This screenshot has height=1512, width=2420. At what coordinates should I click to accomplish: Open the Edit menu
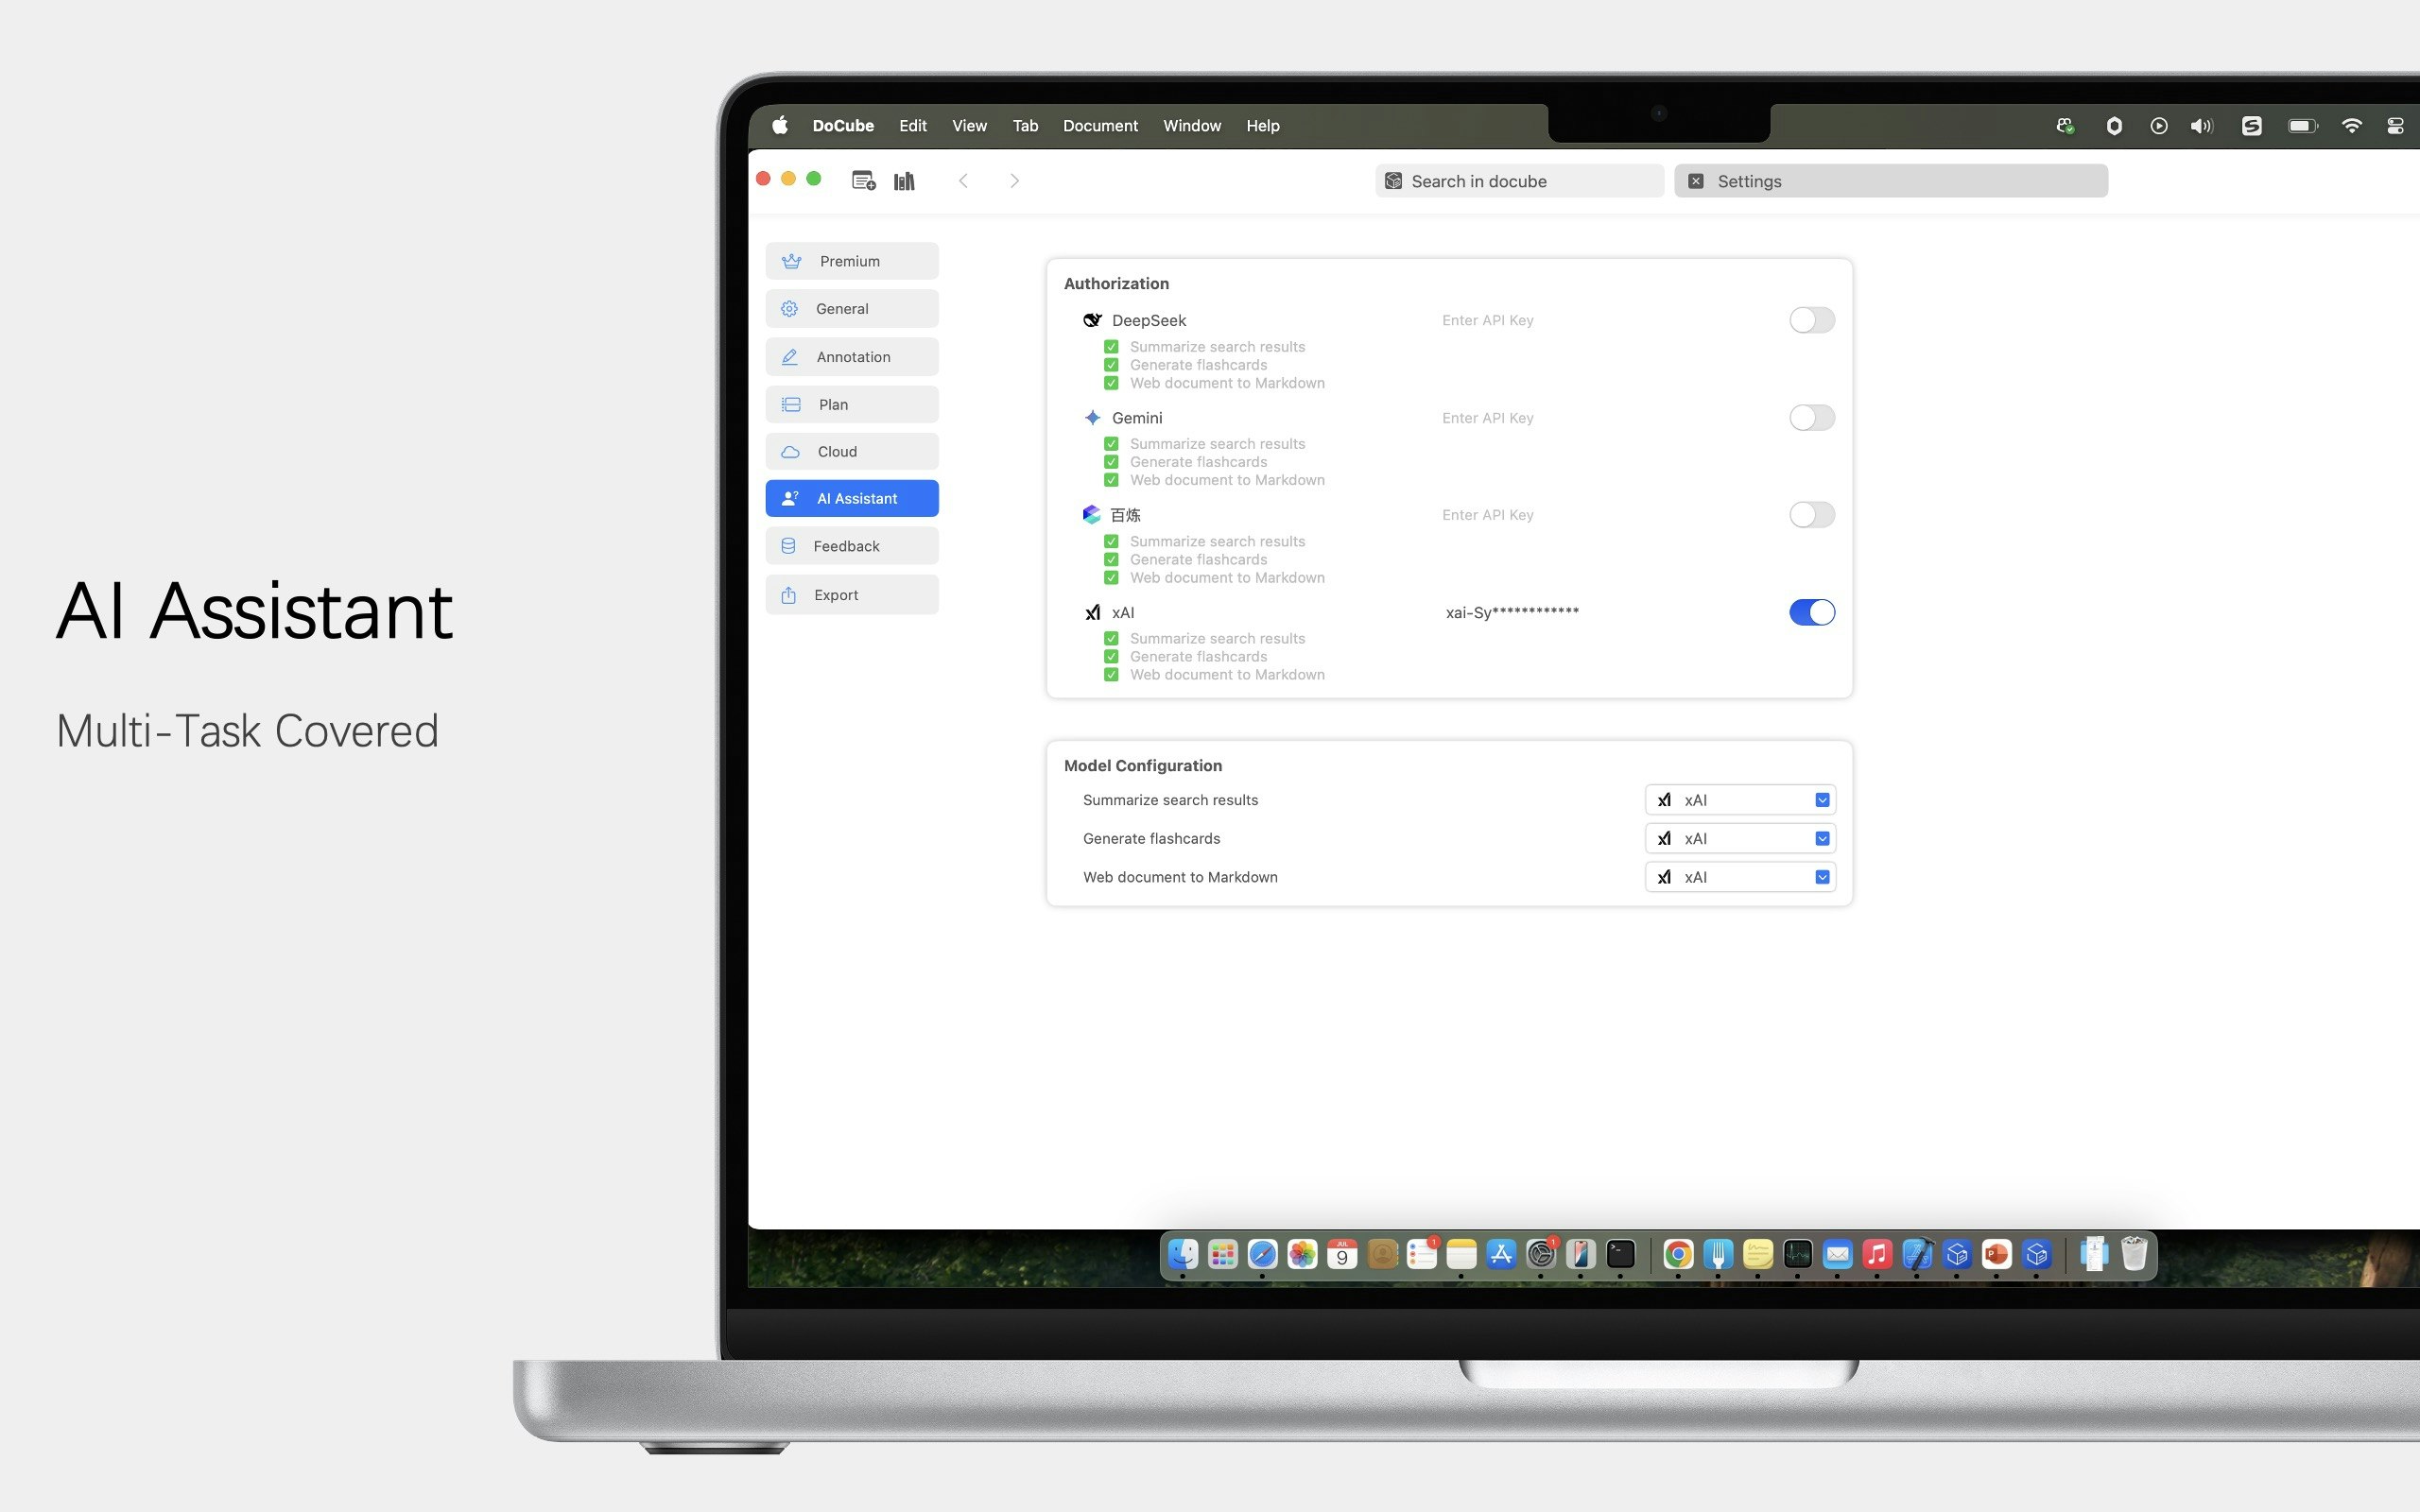(x=912, y=125)
